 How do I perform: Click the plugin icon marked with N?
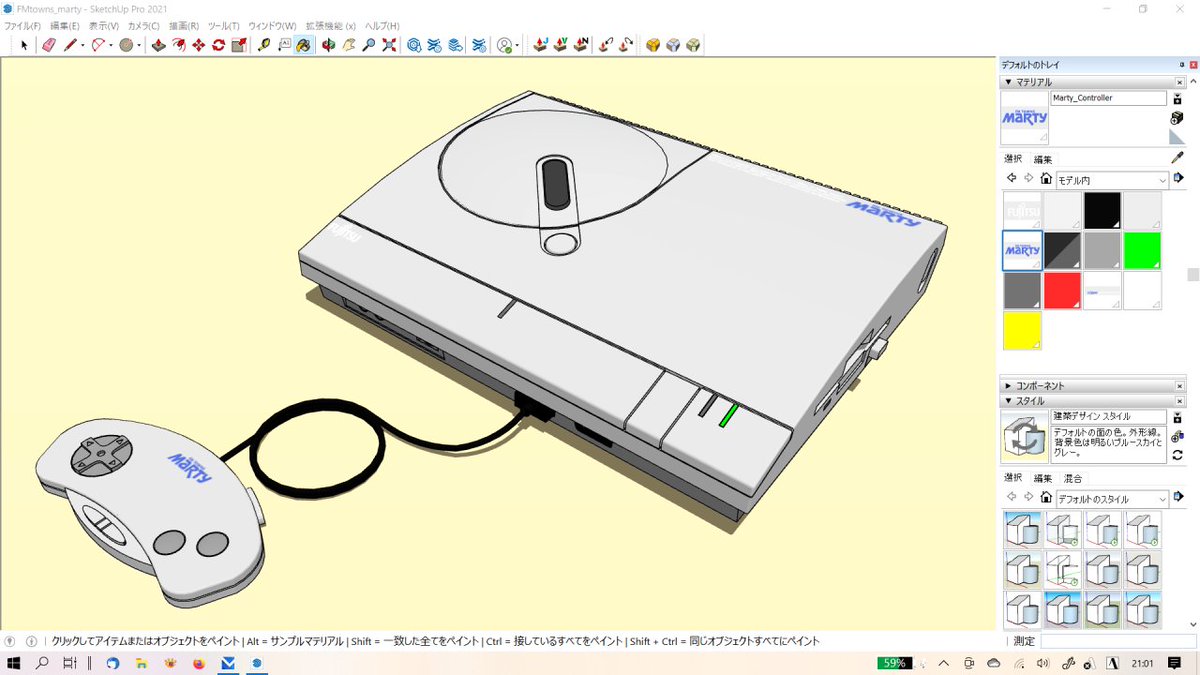pyautogui.click(x=581, y=45)
